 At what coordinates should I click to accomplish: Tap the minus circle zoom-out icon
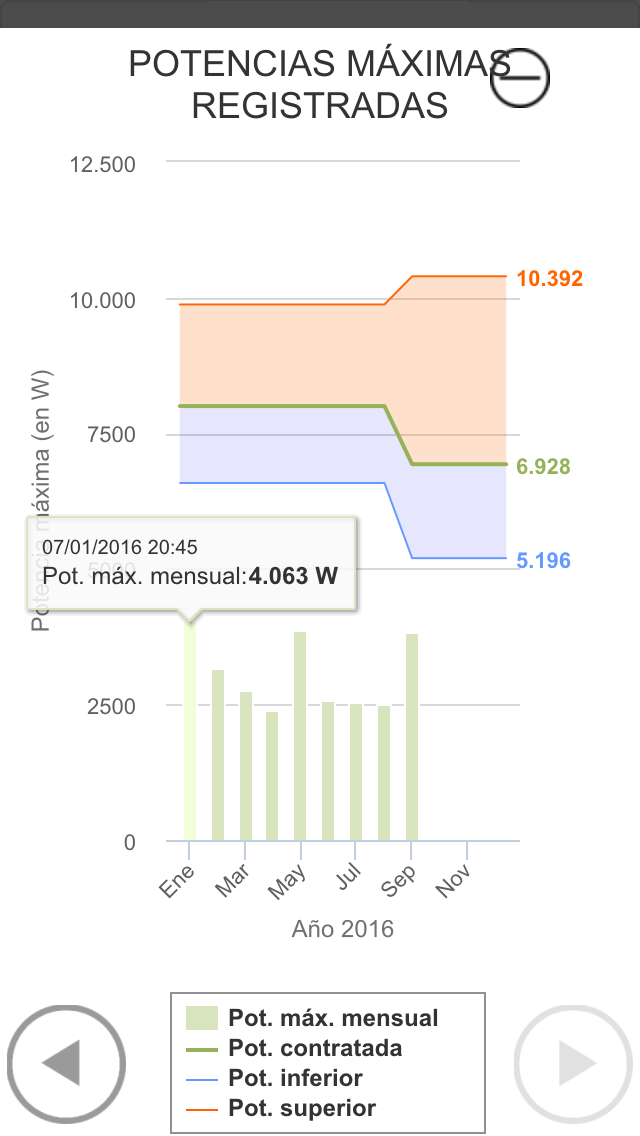pos(520,78)
